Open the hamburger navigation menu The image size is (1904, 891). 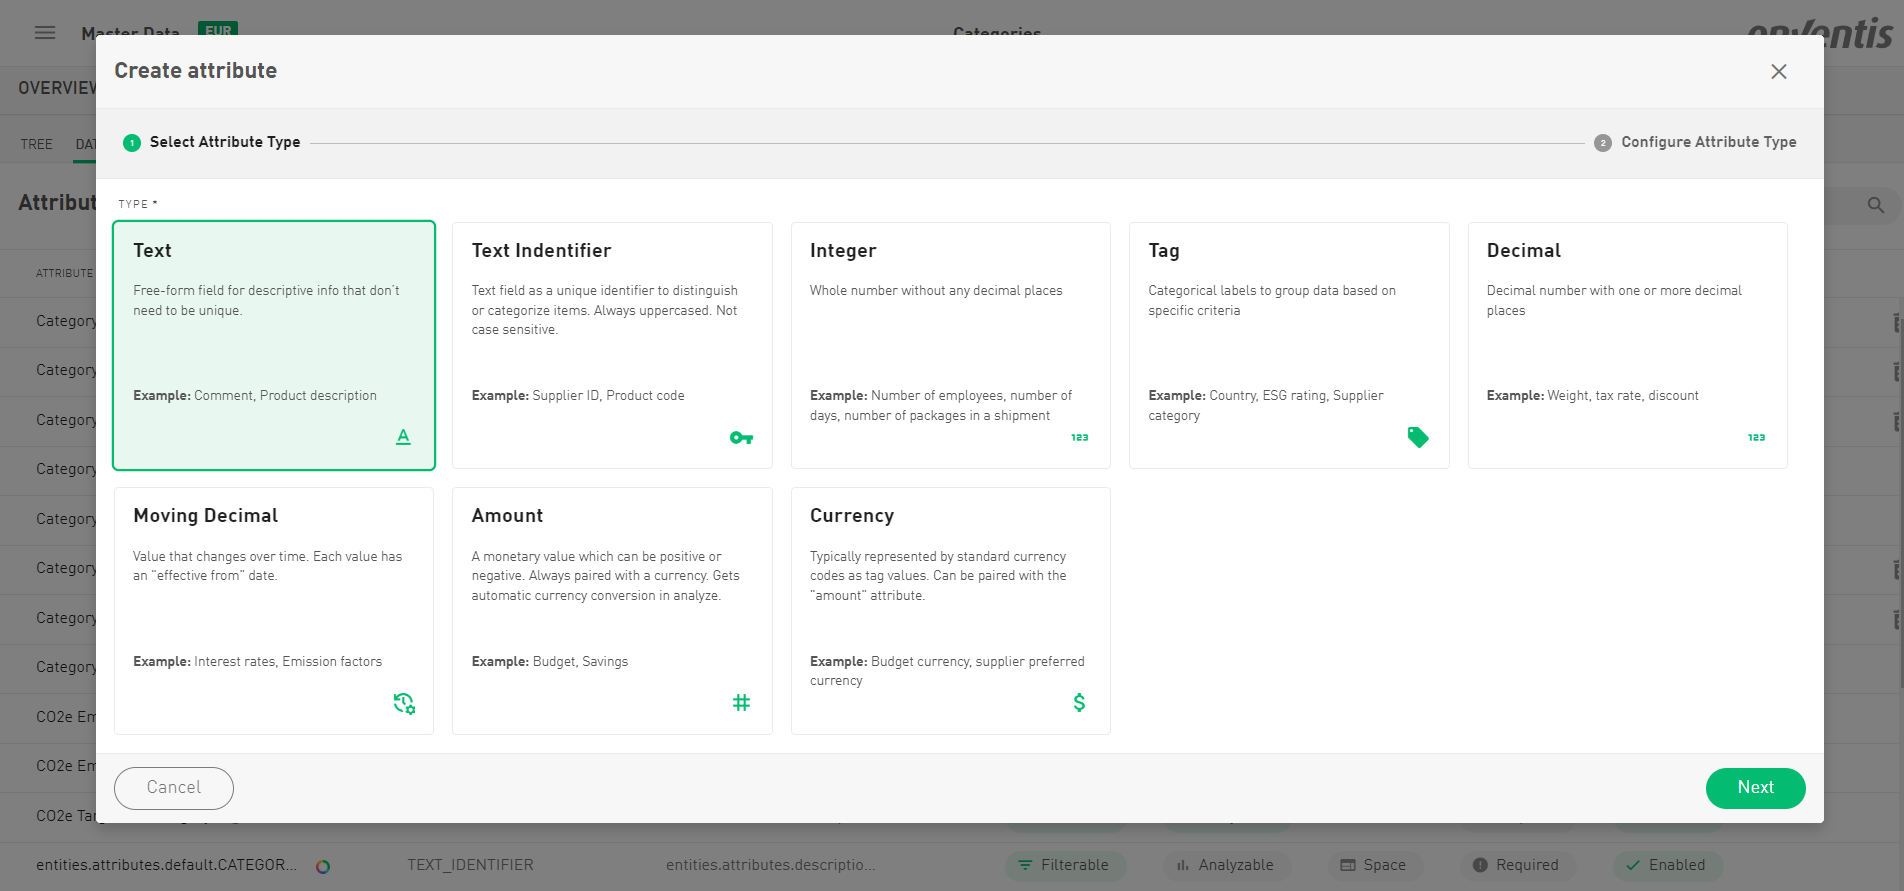tap(45, 33)
